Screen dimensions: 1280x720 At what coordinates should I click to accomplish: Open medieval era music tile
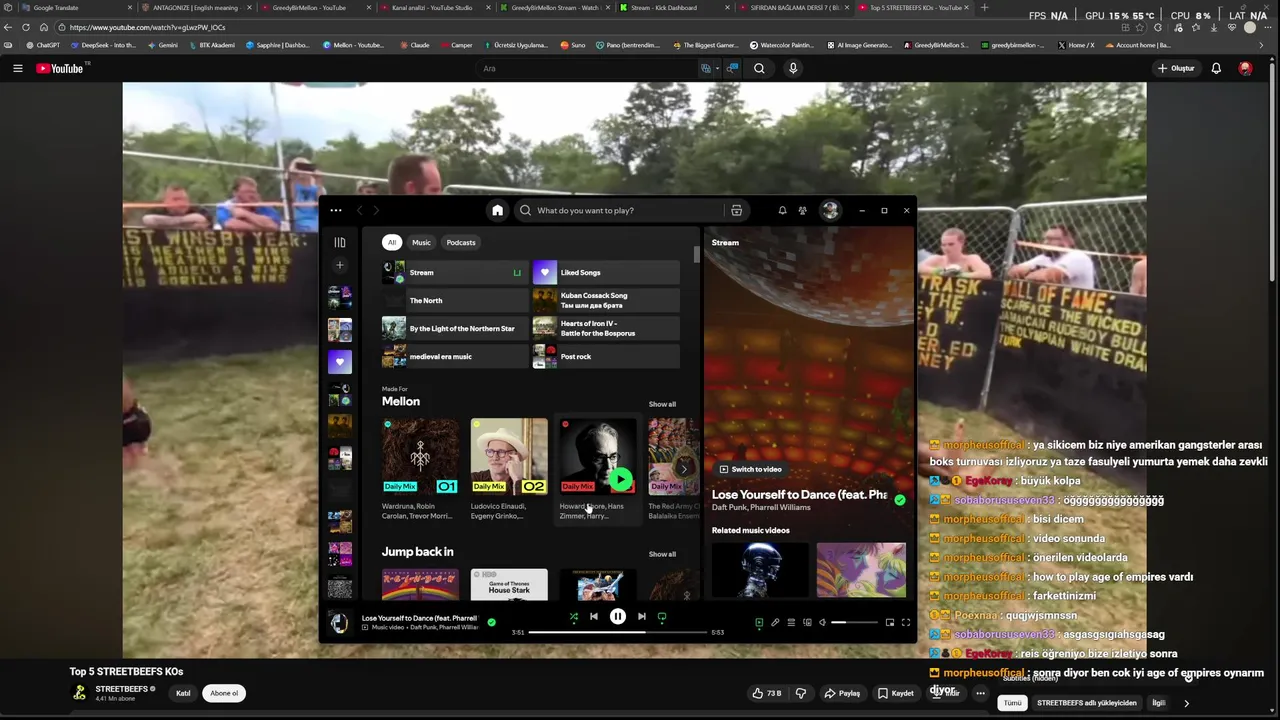[x=455, y=356]
